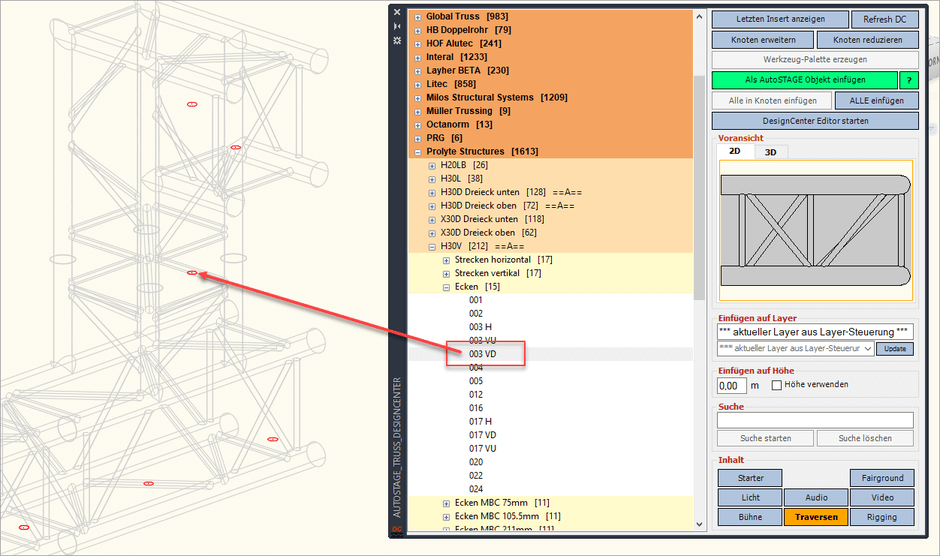The width and height of the screenshot is (940, 556).
Task: Expand the HOF Alutec [241] node
Action: tap(418, 44)
